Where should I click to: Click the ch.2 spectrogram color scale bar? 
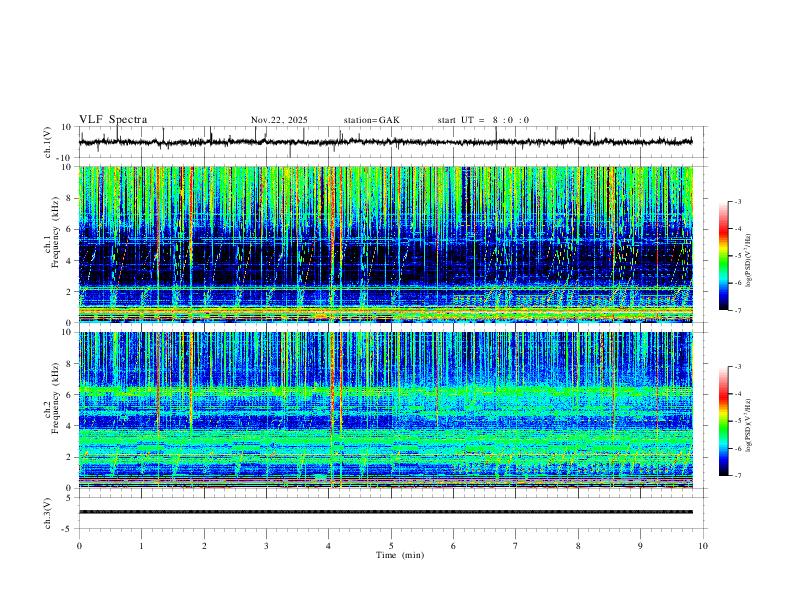[724, 421]
